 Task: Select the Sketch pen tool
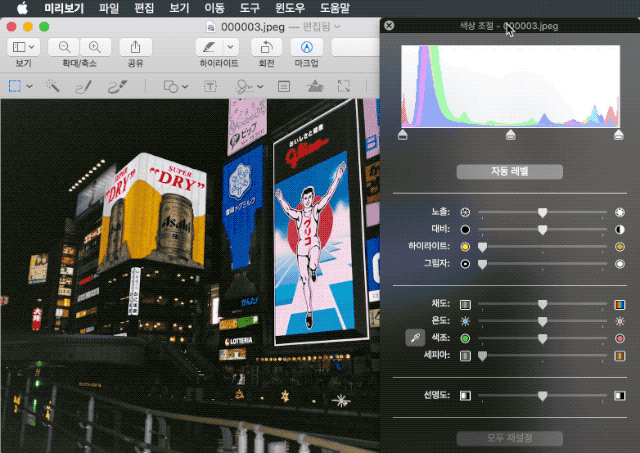pos(84,87)
